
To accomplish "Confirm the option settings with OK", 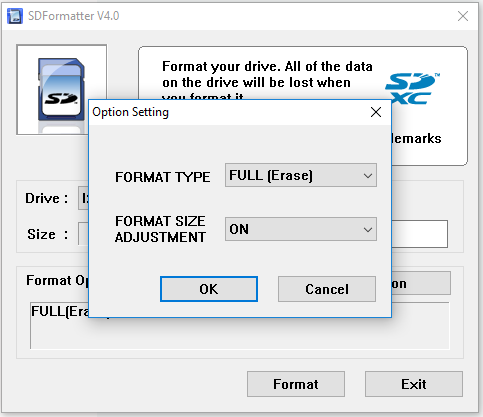I will click(209, 289).
